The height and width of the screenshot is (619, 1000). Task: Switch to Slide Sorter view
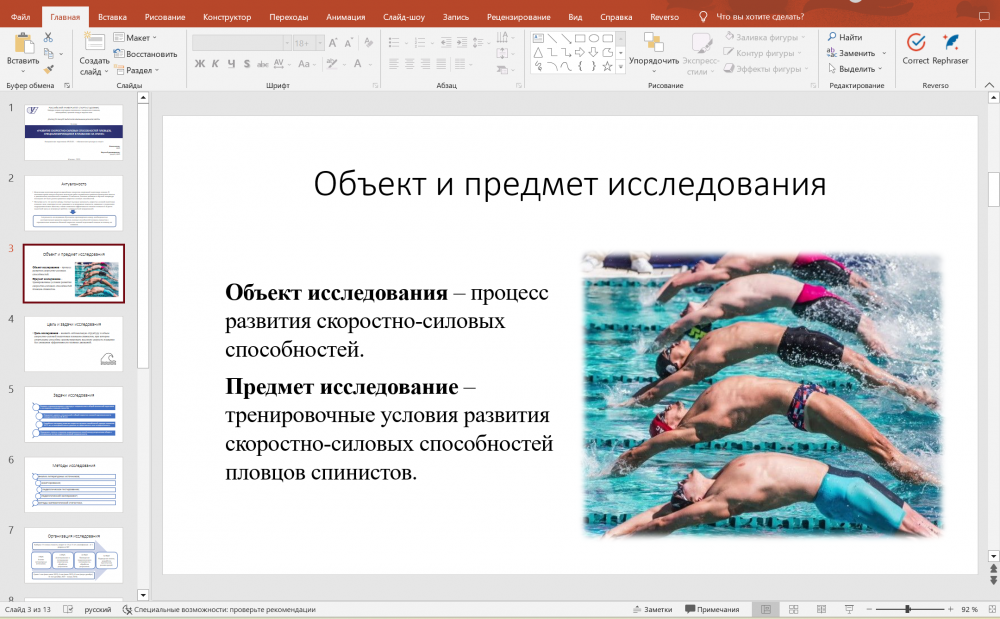[x=793, y=609]
